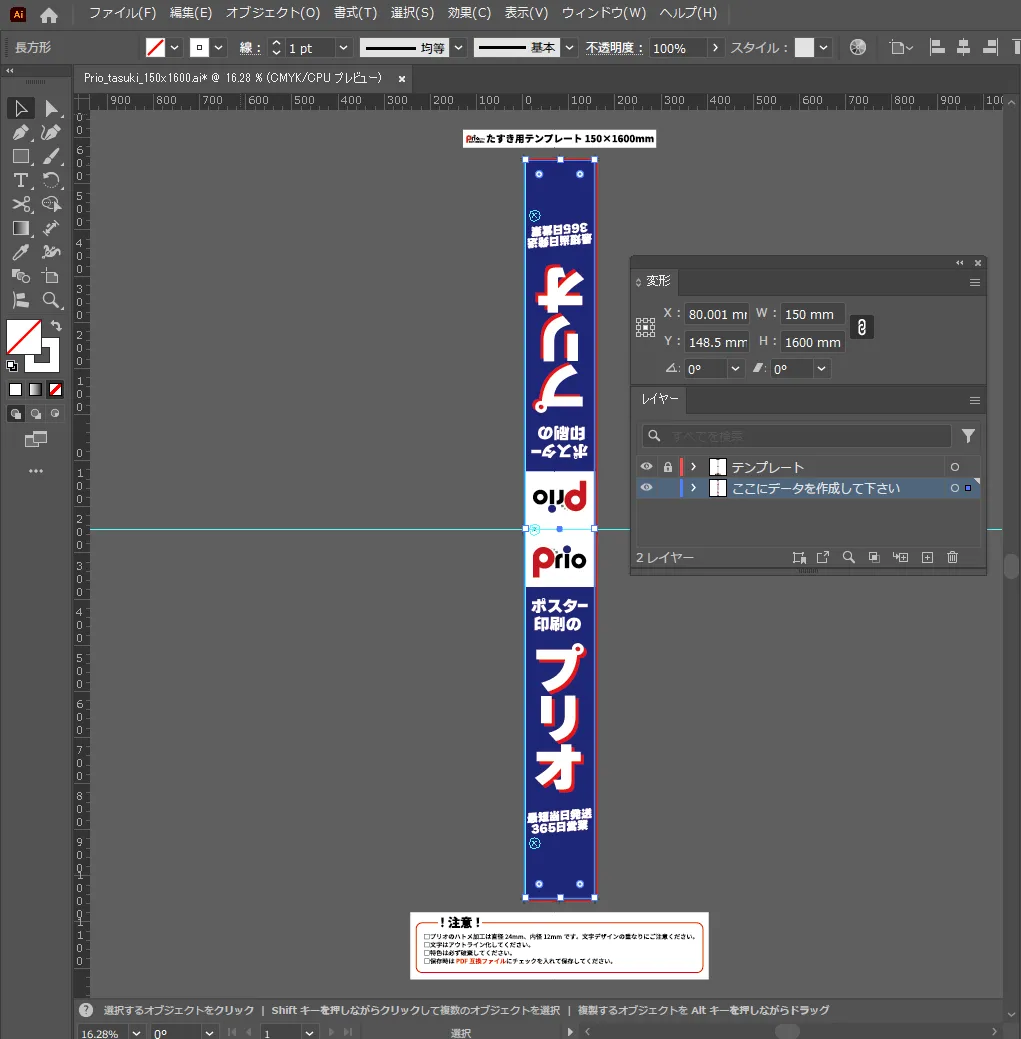Close the Prio_tasuki document tab
The height and width of the screenshot is (1039, 1021).
tap(402, 79)
